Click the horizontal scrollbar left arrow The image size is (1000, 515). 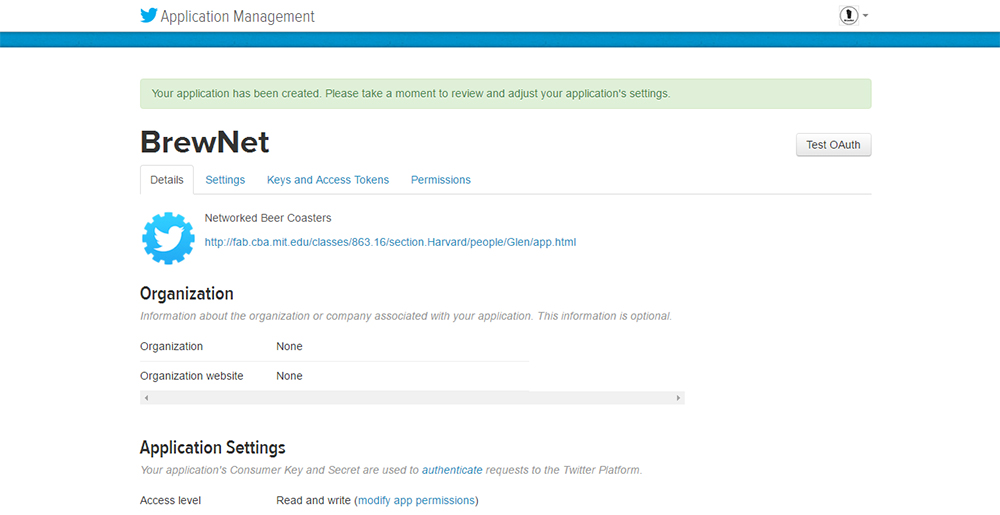click(x=146, y=398)
